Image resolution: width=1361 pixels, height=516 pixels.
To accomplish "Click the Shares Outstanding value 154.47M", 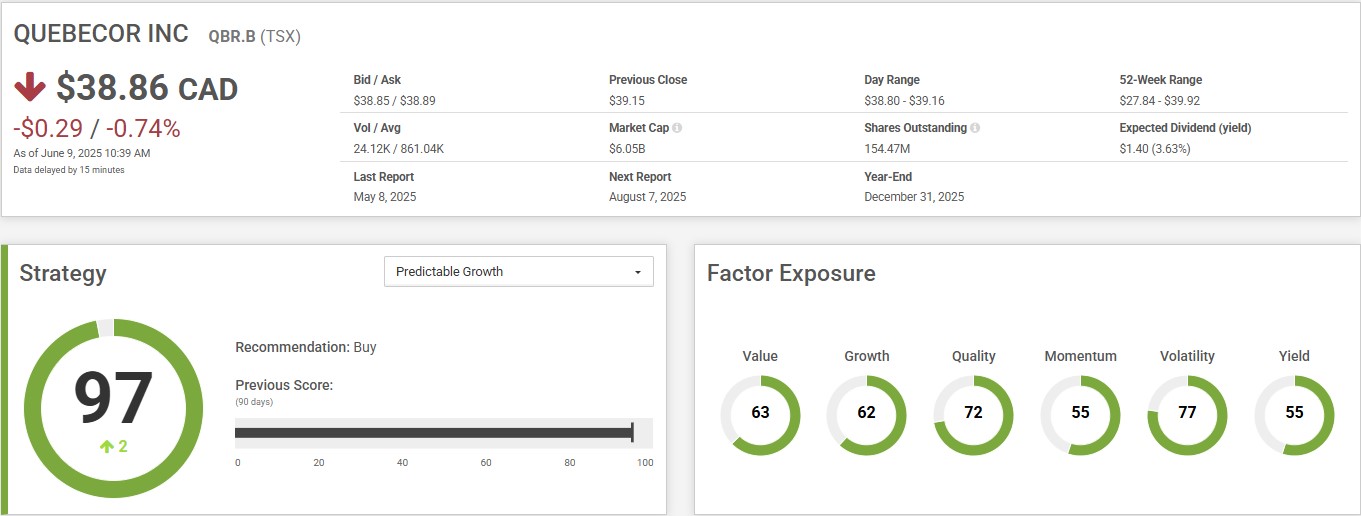I will [887, 149].
